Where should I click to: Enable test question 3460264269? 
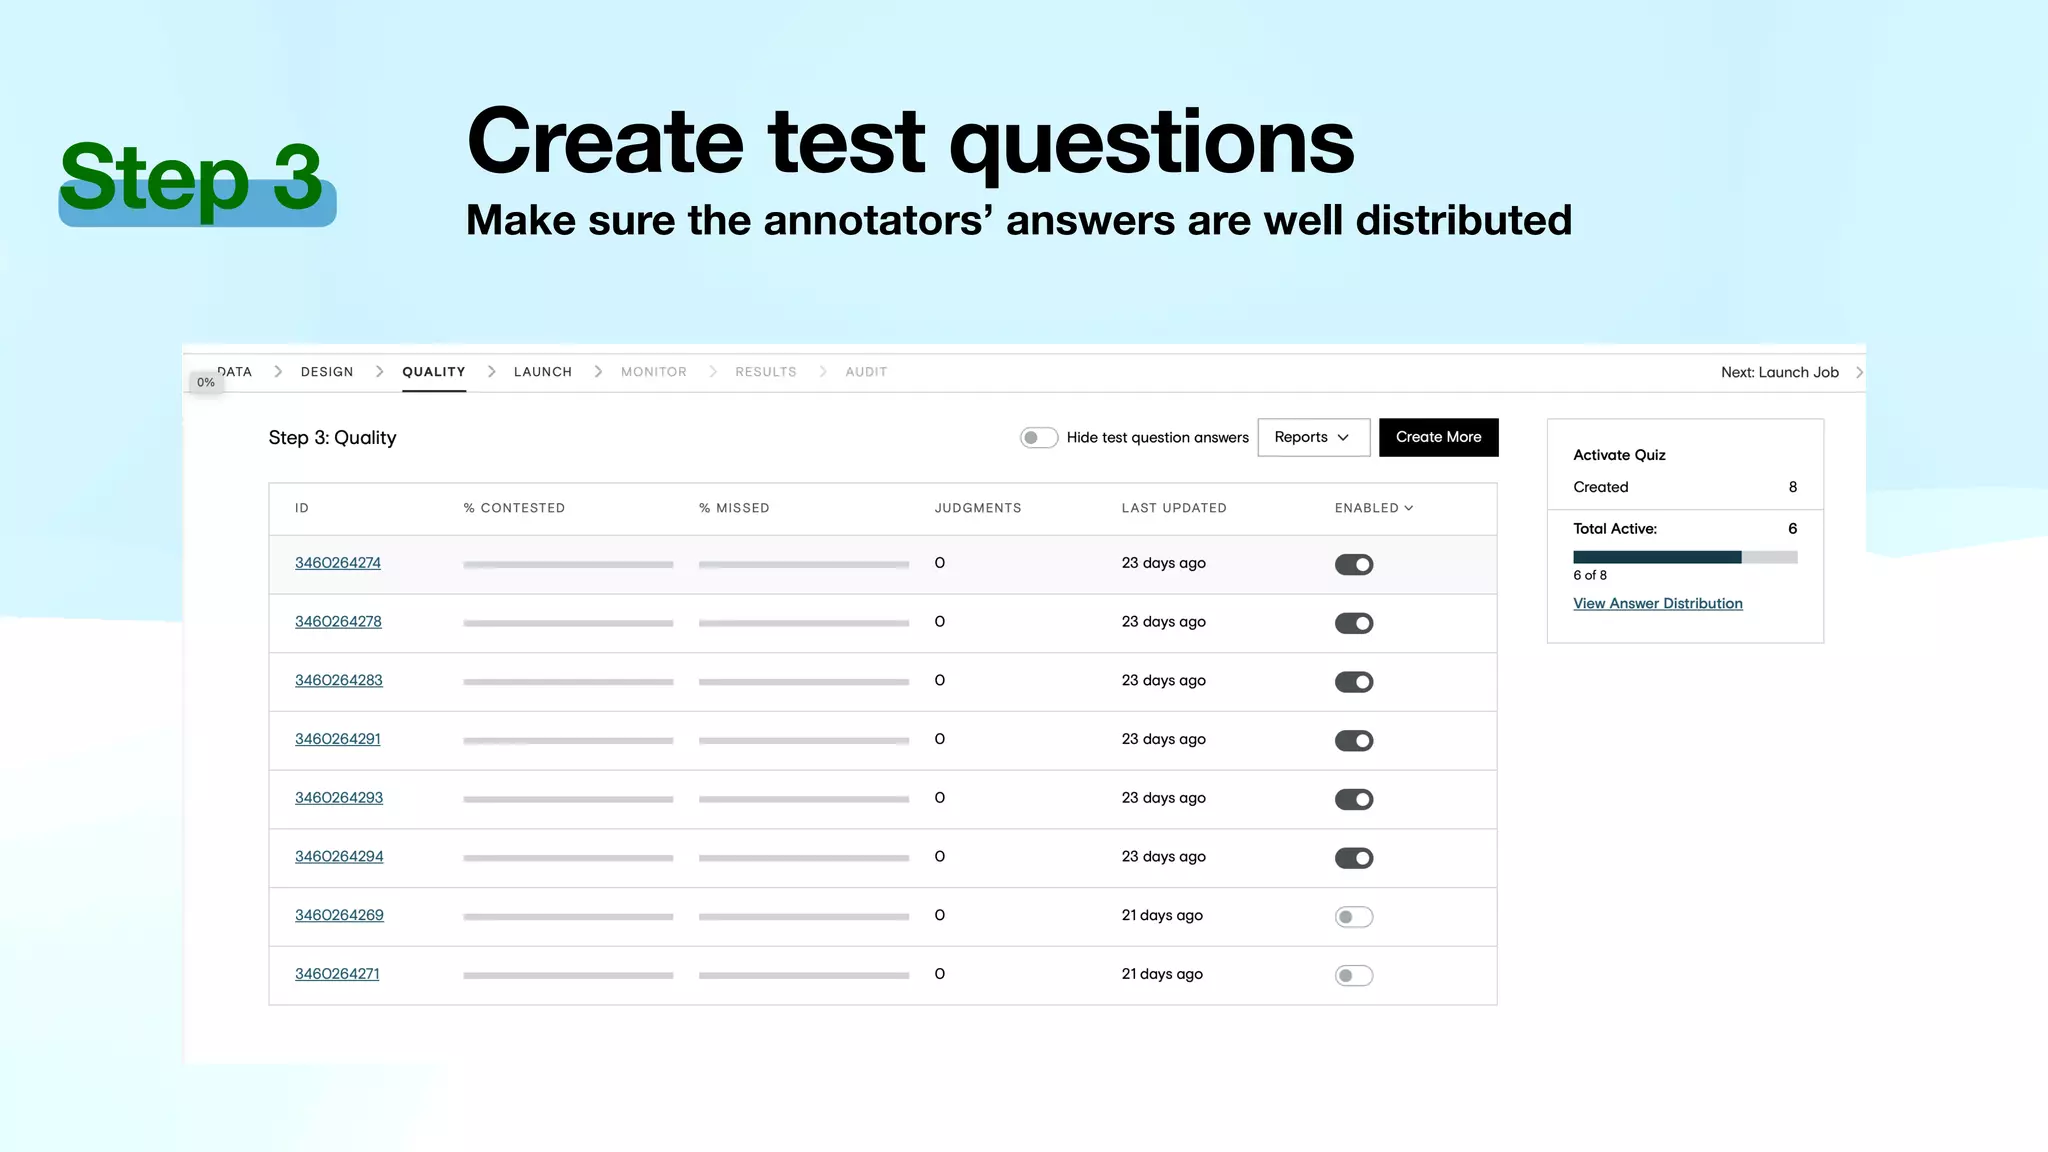click(1353, 917)
